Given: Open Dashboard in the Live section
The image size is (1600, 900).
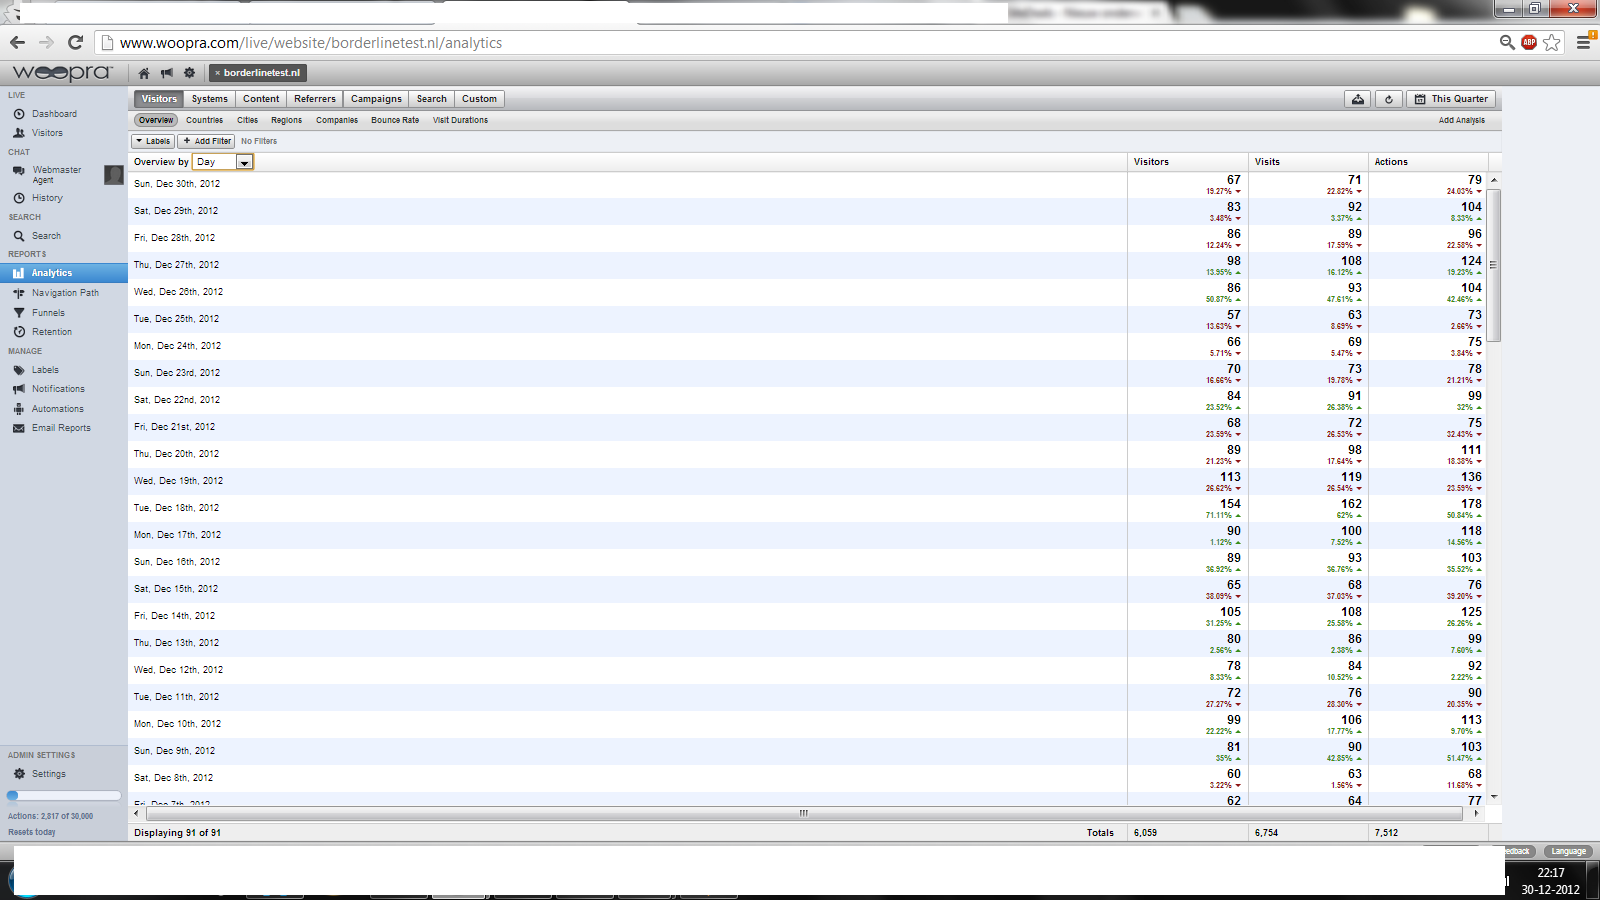Looking at the screenshot, I should tap(54, 114).
